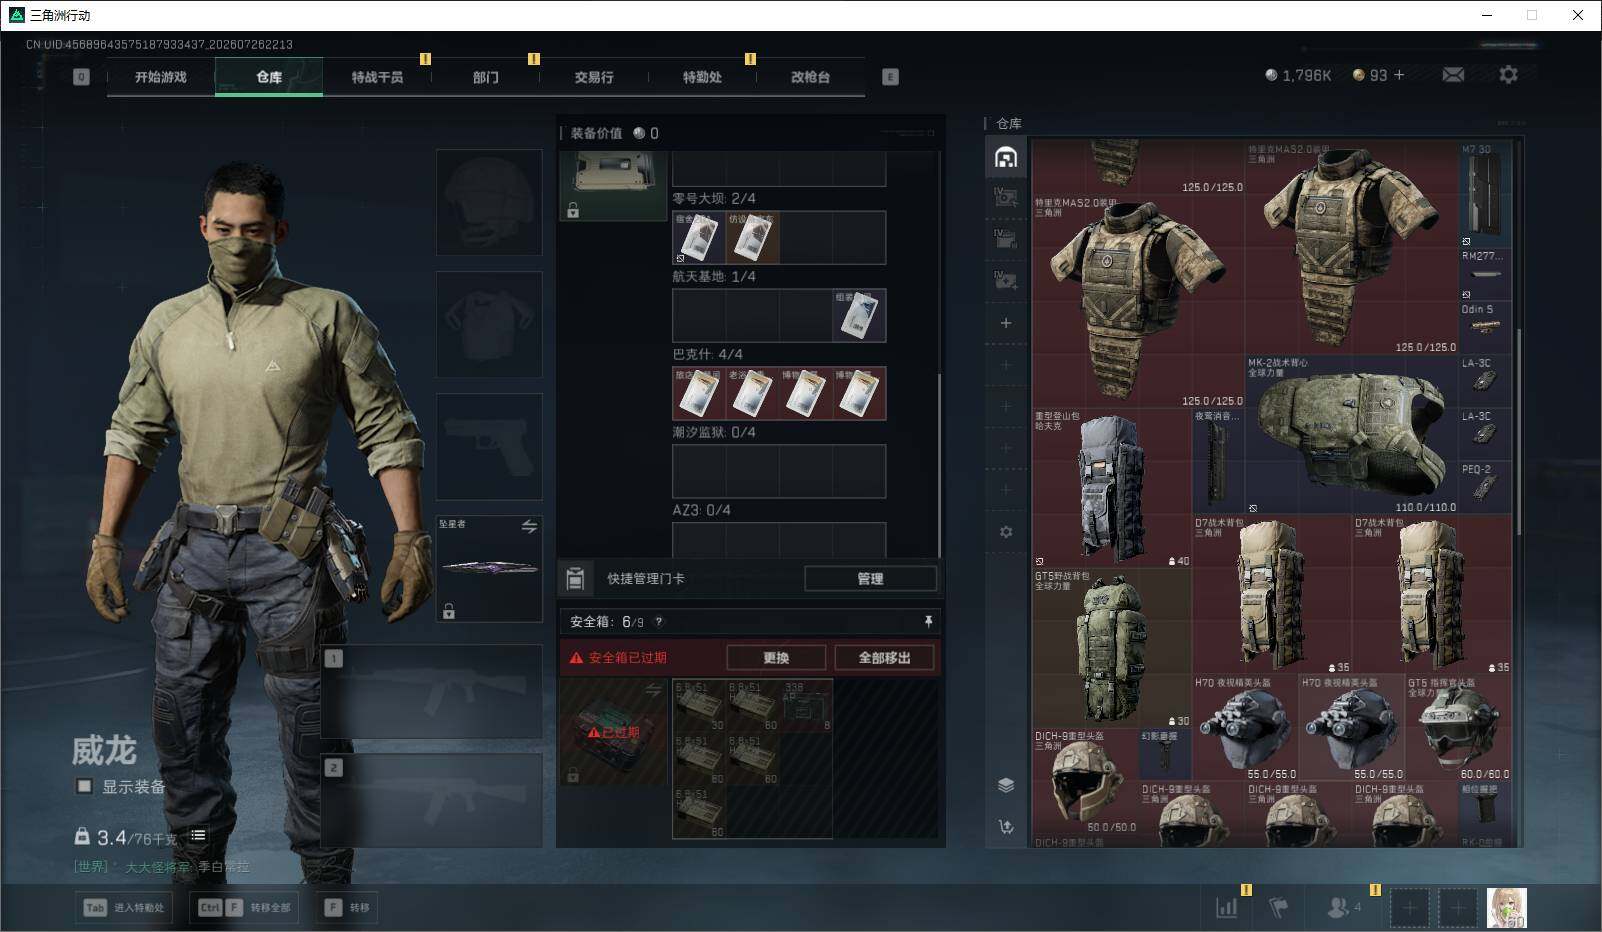
Task: Open the mail envelope icon
Action: 1453,75
